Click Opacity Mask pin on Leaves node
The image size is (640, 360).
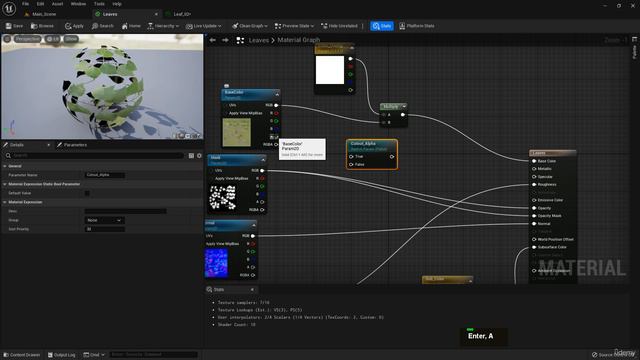pos(534,216)
